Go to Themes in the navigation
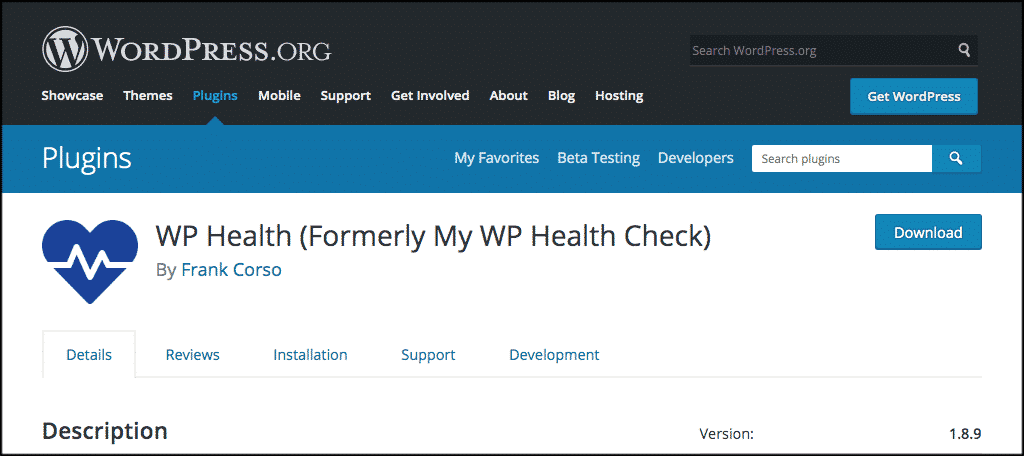 coord(148,96)
